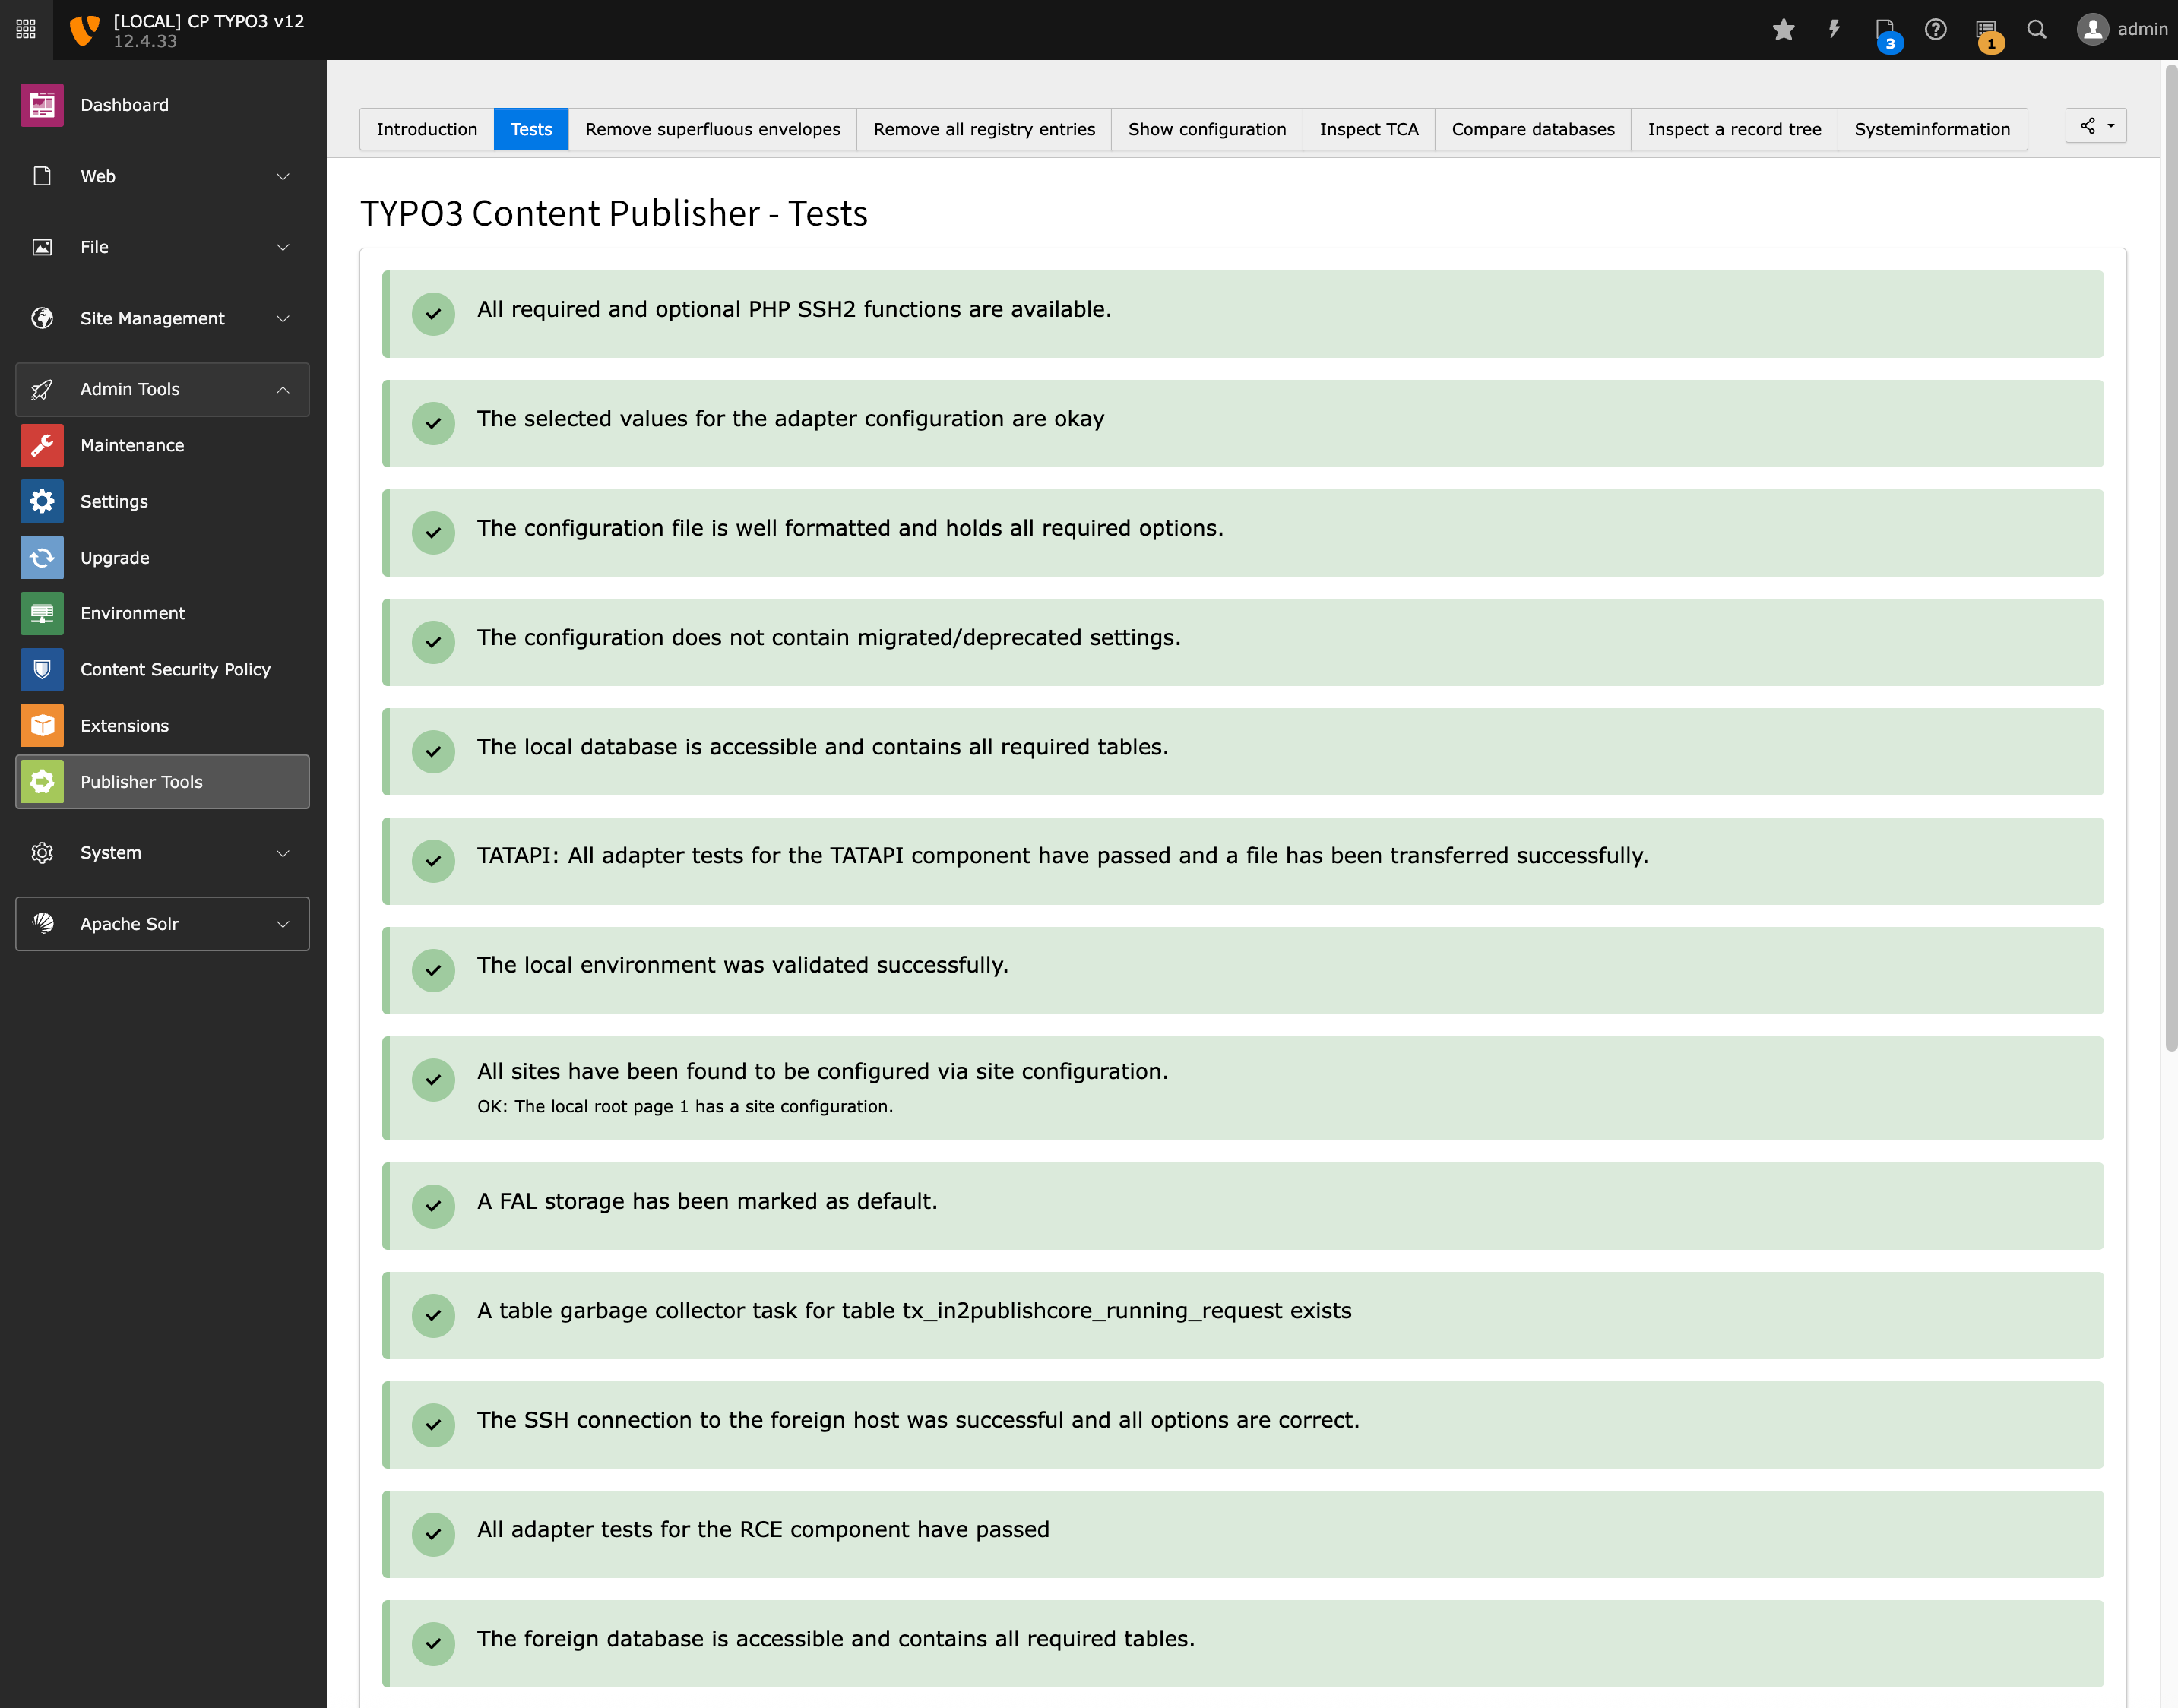Click the Settings gear icon
2178x1708 pixels.
(x=42, y=501)
